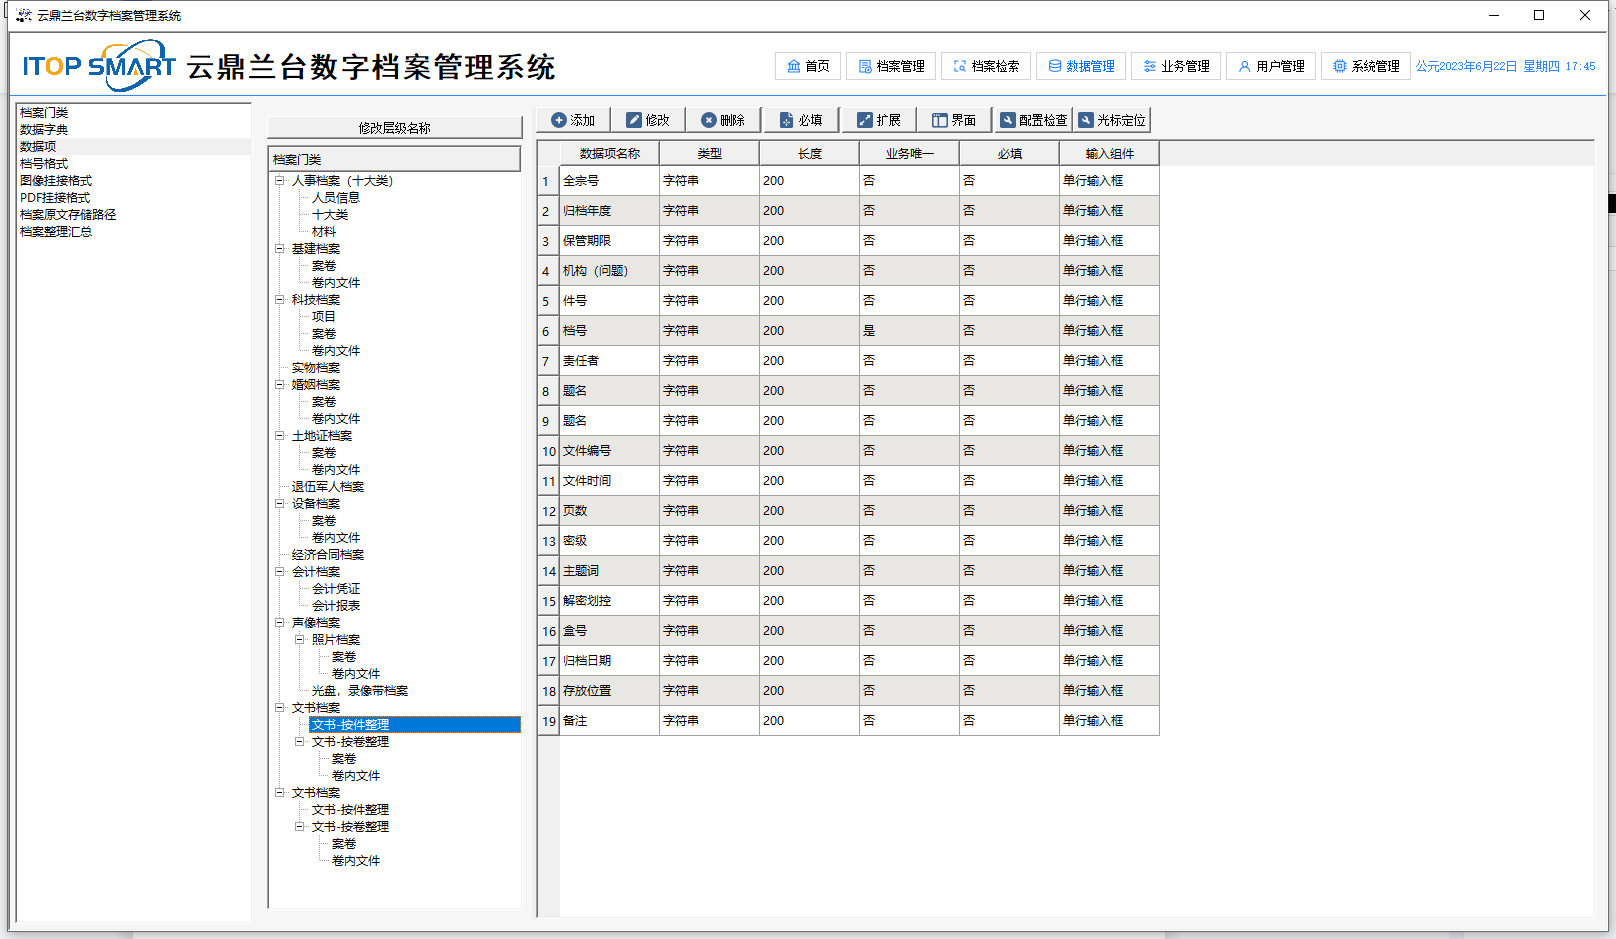This screenshot has width=1616, height=939.
Task: Click the 档号 cell in row 6
Action: pos(608,331)
